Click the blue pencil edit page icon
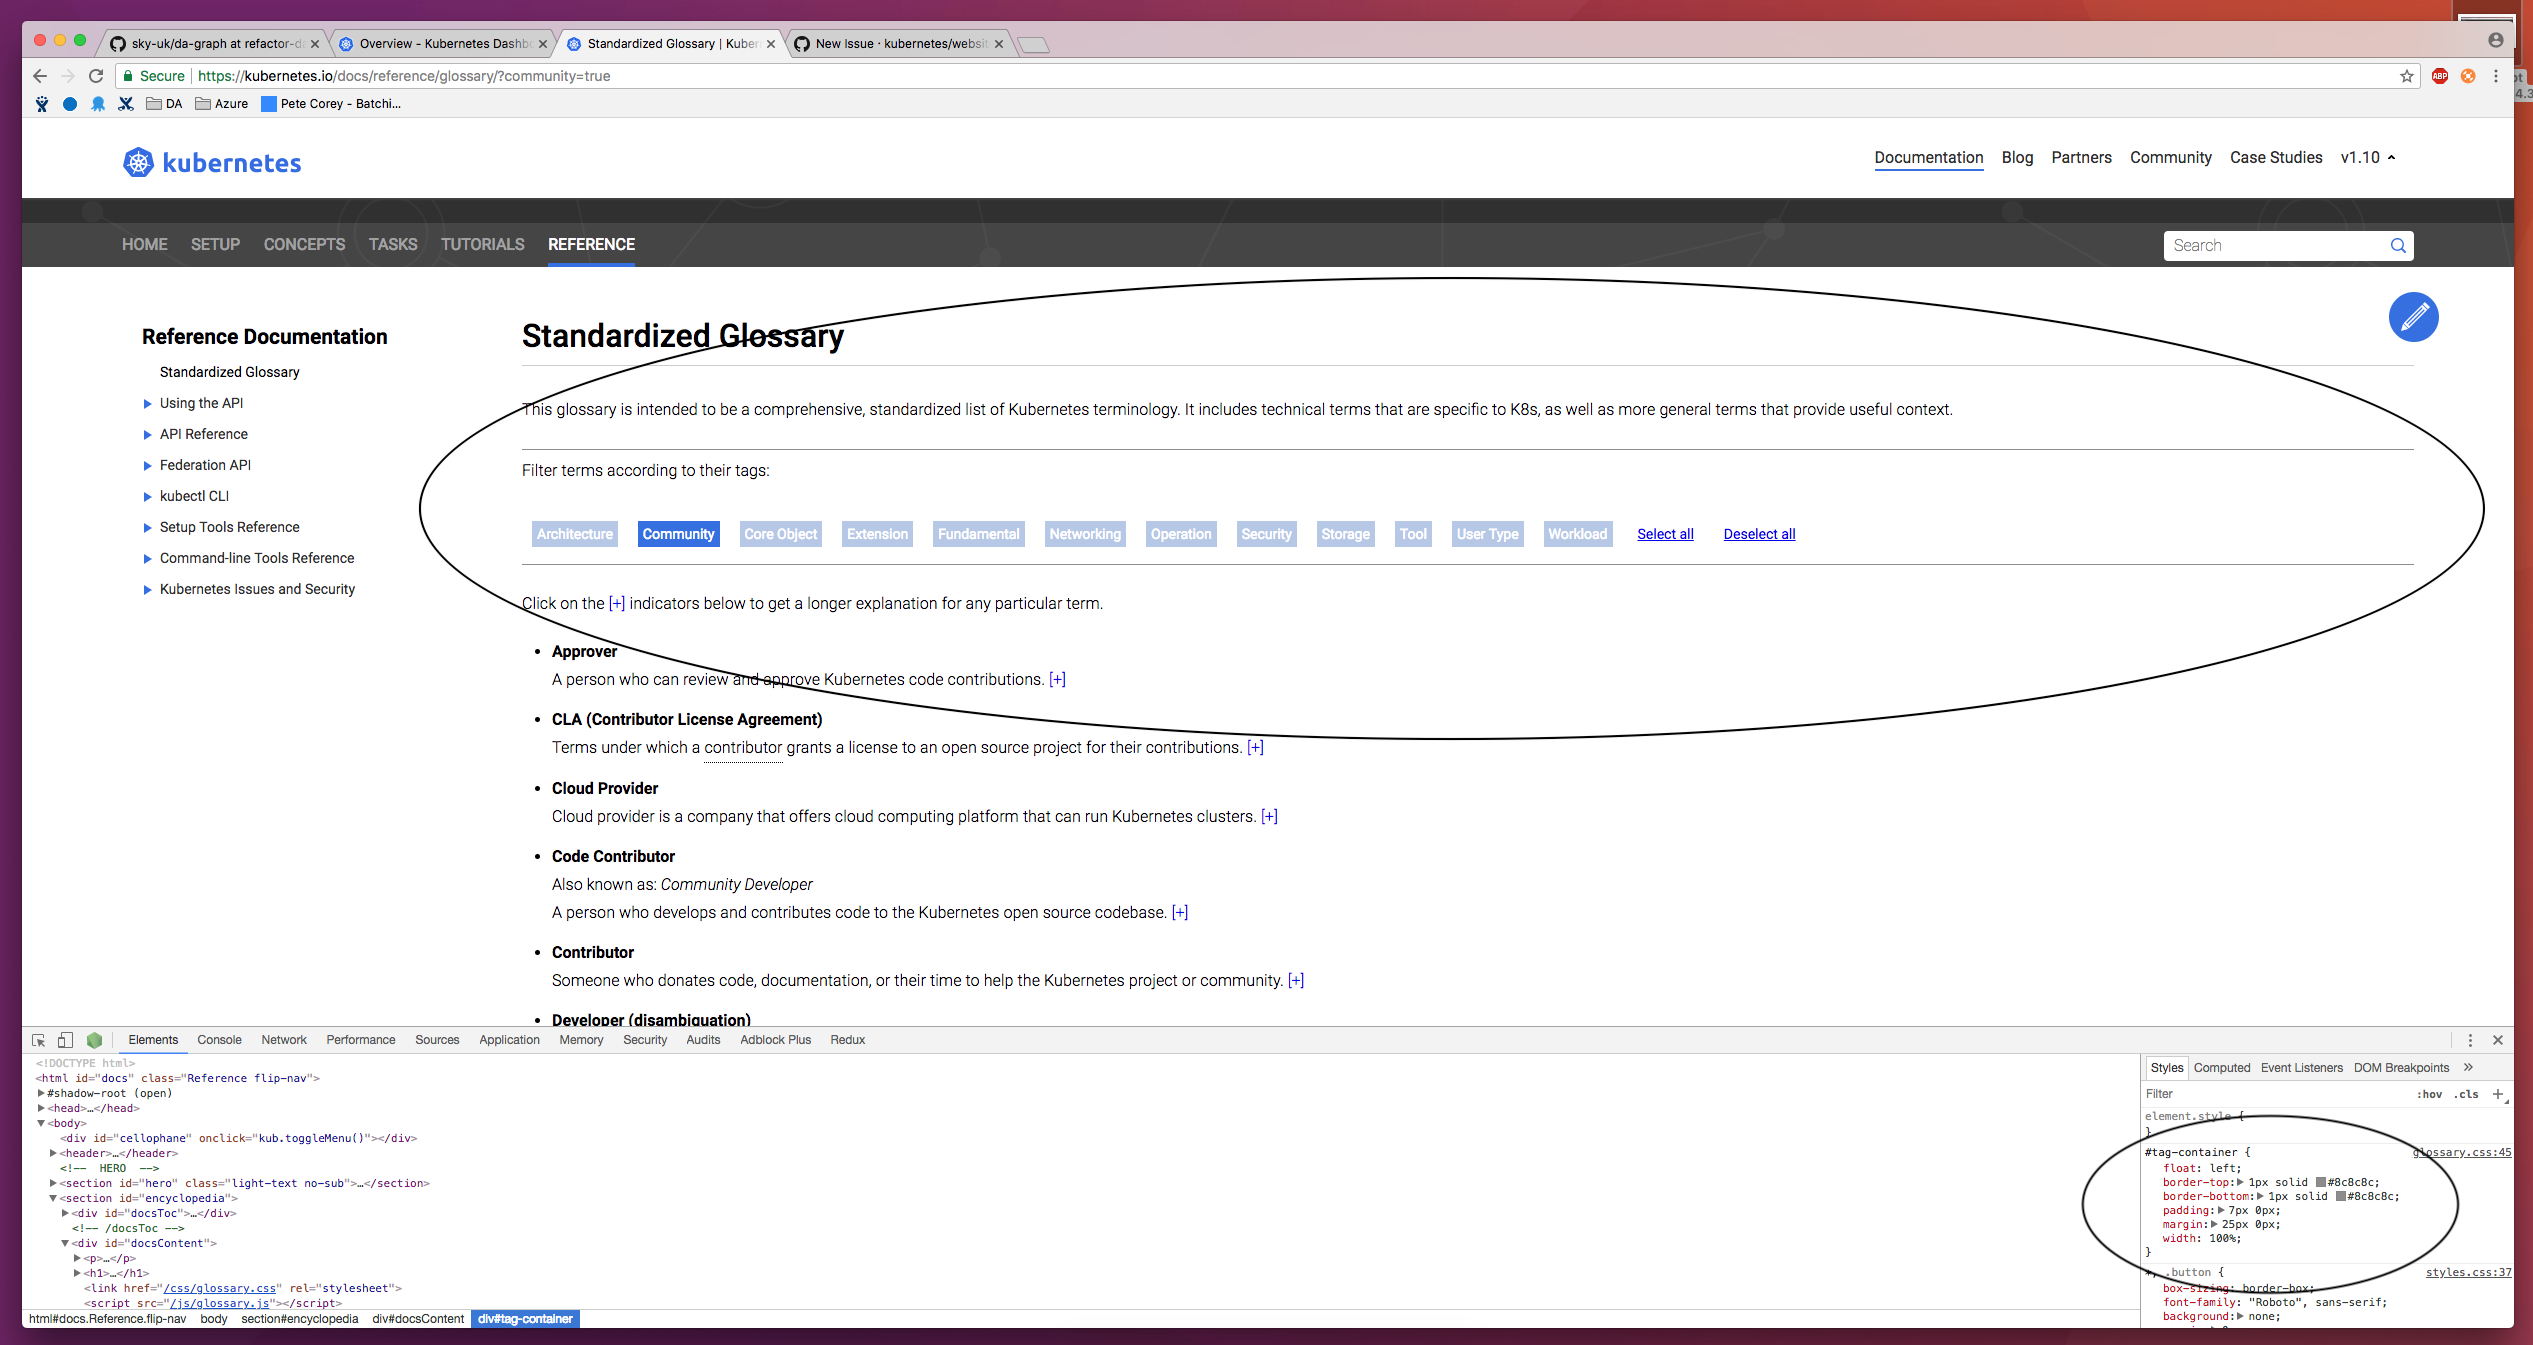2533x1345 pixels. click(2412, 317)
